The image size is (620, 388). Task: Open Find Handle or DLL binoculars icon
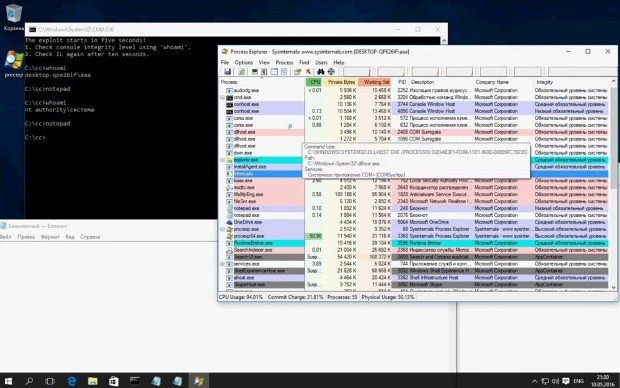[321, 72]
